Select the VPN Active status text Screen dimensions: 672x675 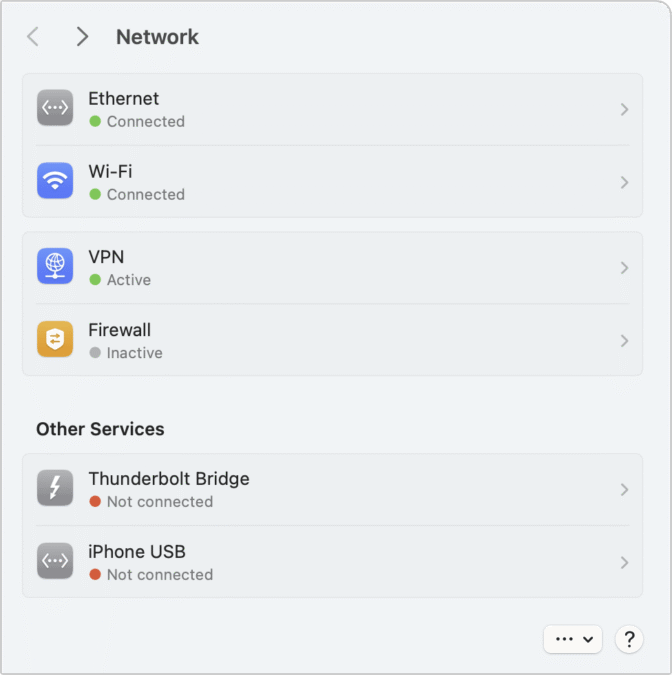click(129, 280)
